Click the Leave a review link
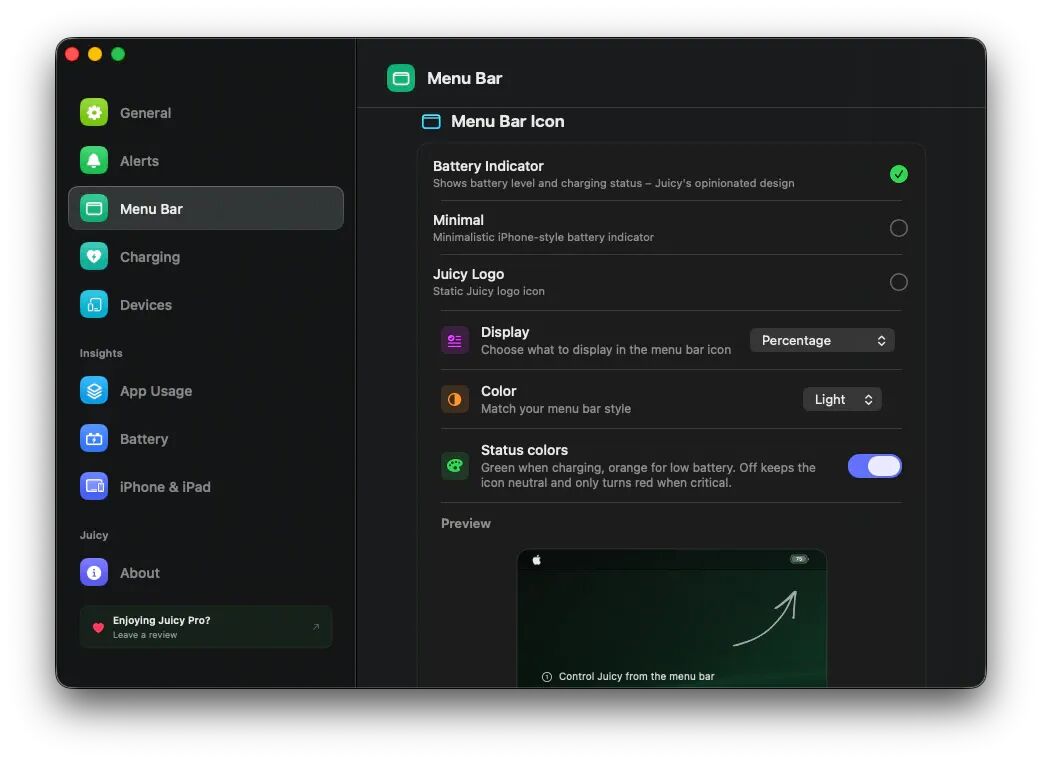This screenshot has height=762, width=1042. (145, 635)
